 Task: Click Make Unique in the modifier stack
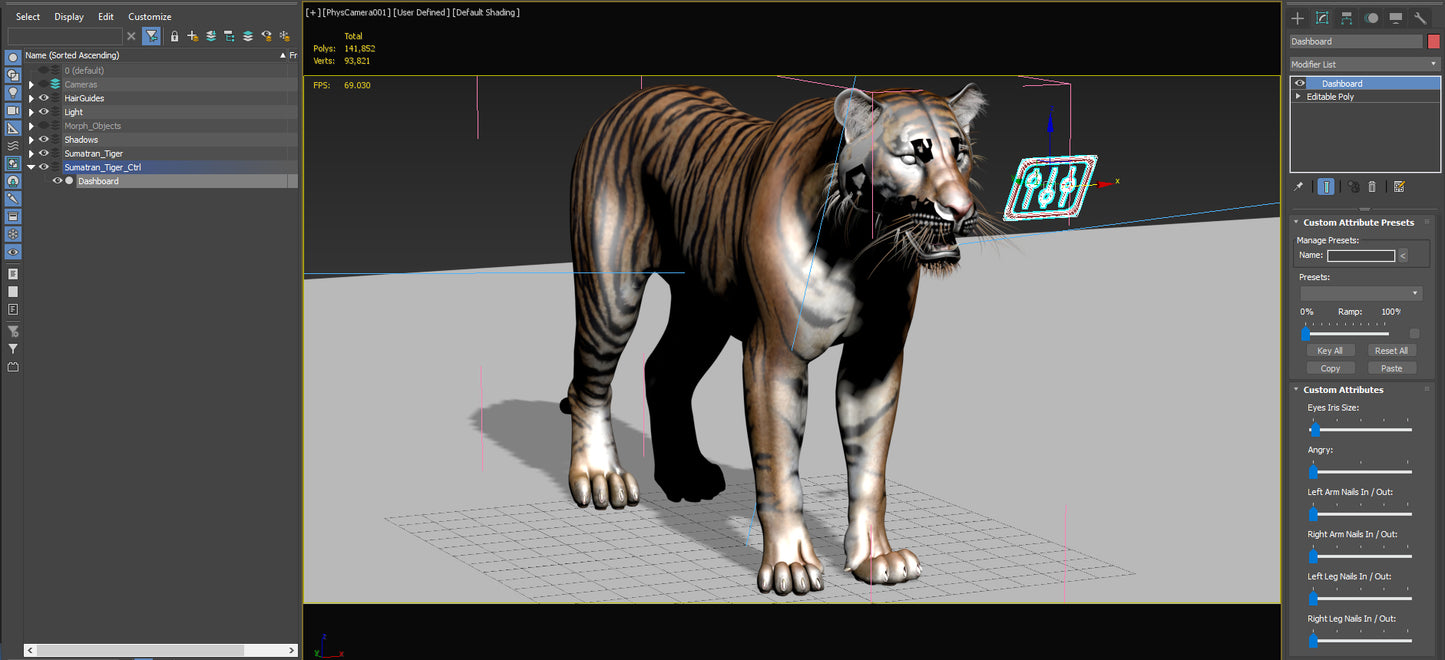tap(1352, 186)
